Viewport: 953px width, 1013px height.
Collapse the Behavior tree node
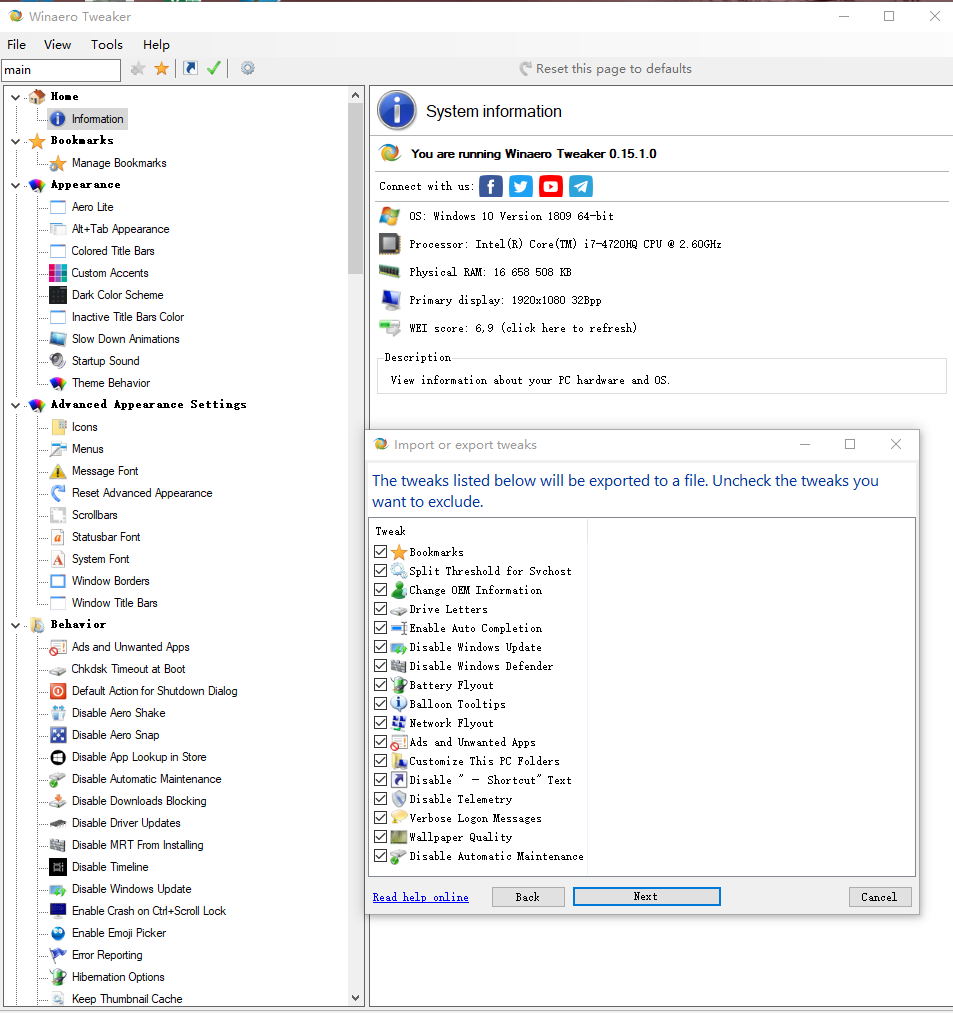16,625
